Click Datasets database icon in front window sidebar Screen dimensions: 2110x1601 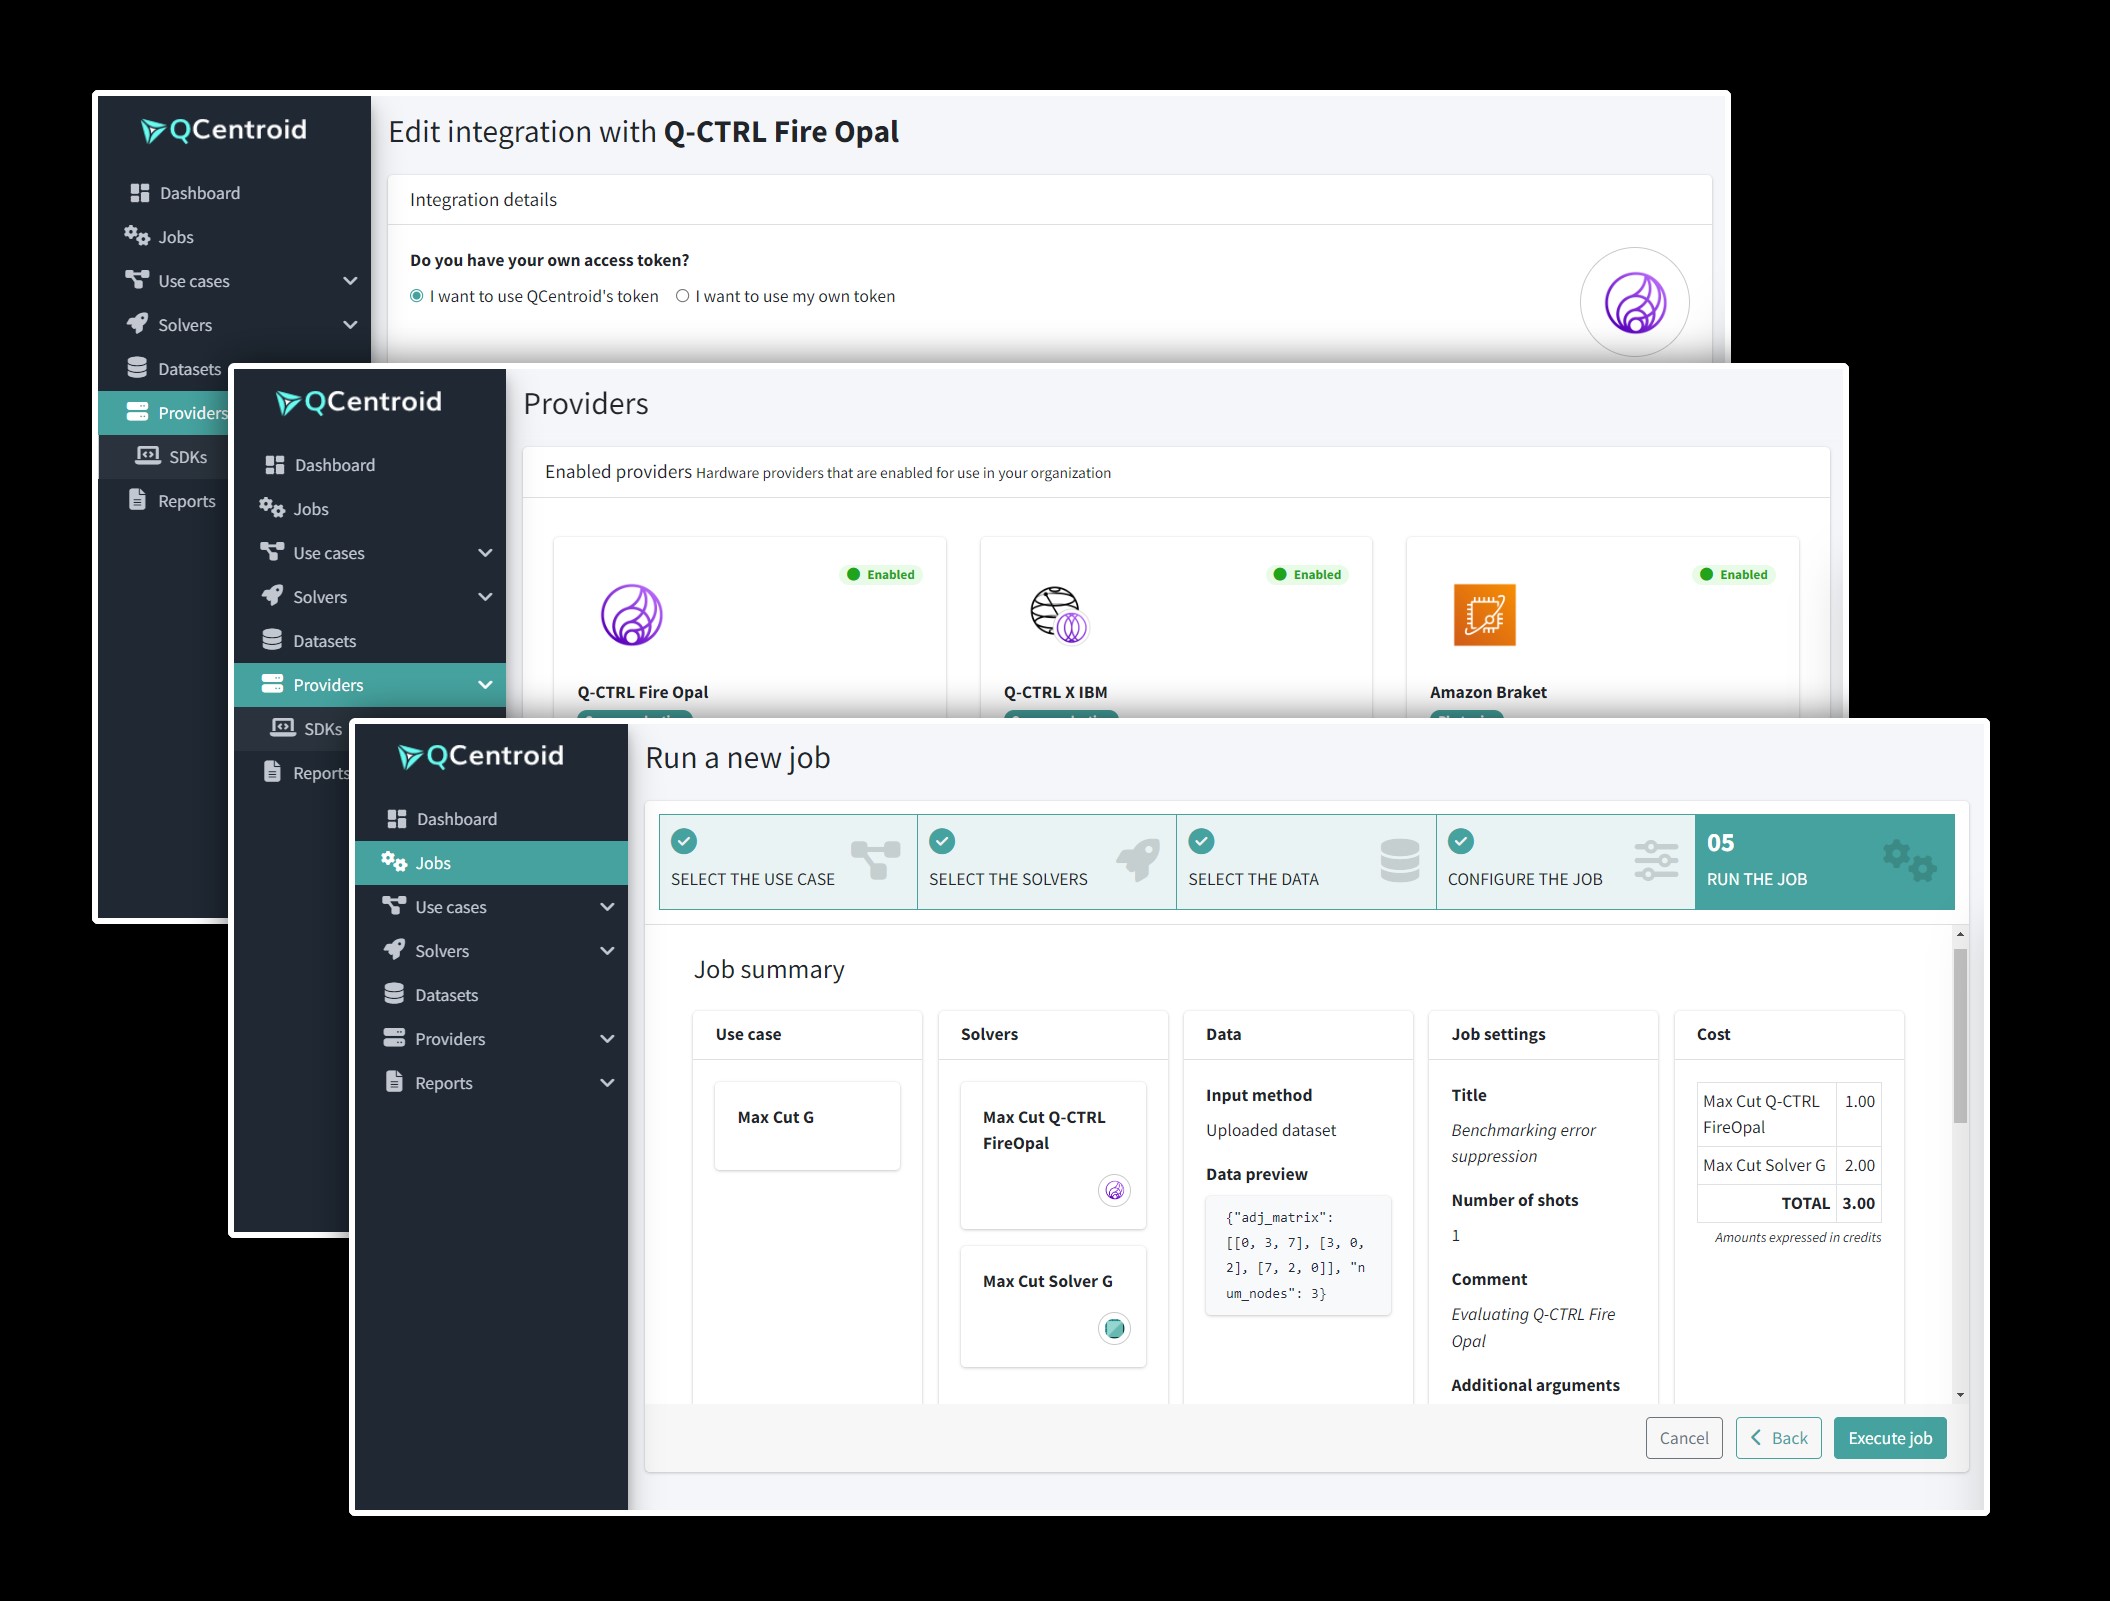(395, 994)
